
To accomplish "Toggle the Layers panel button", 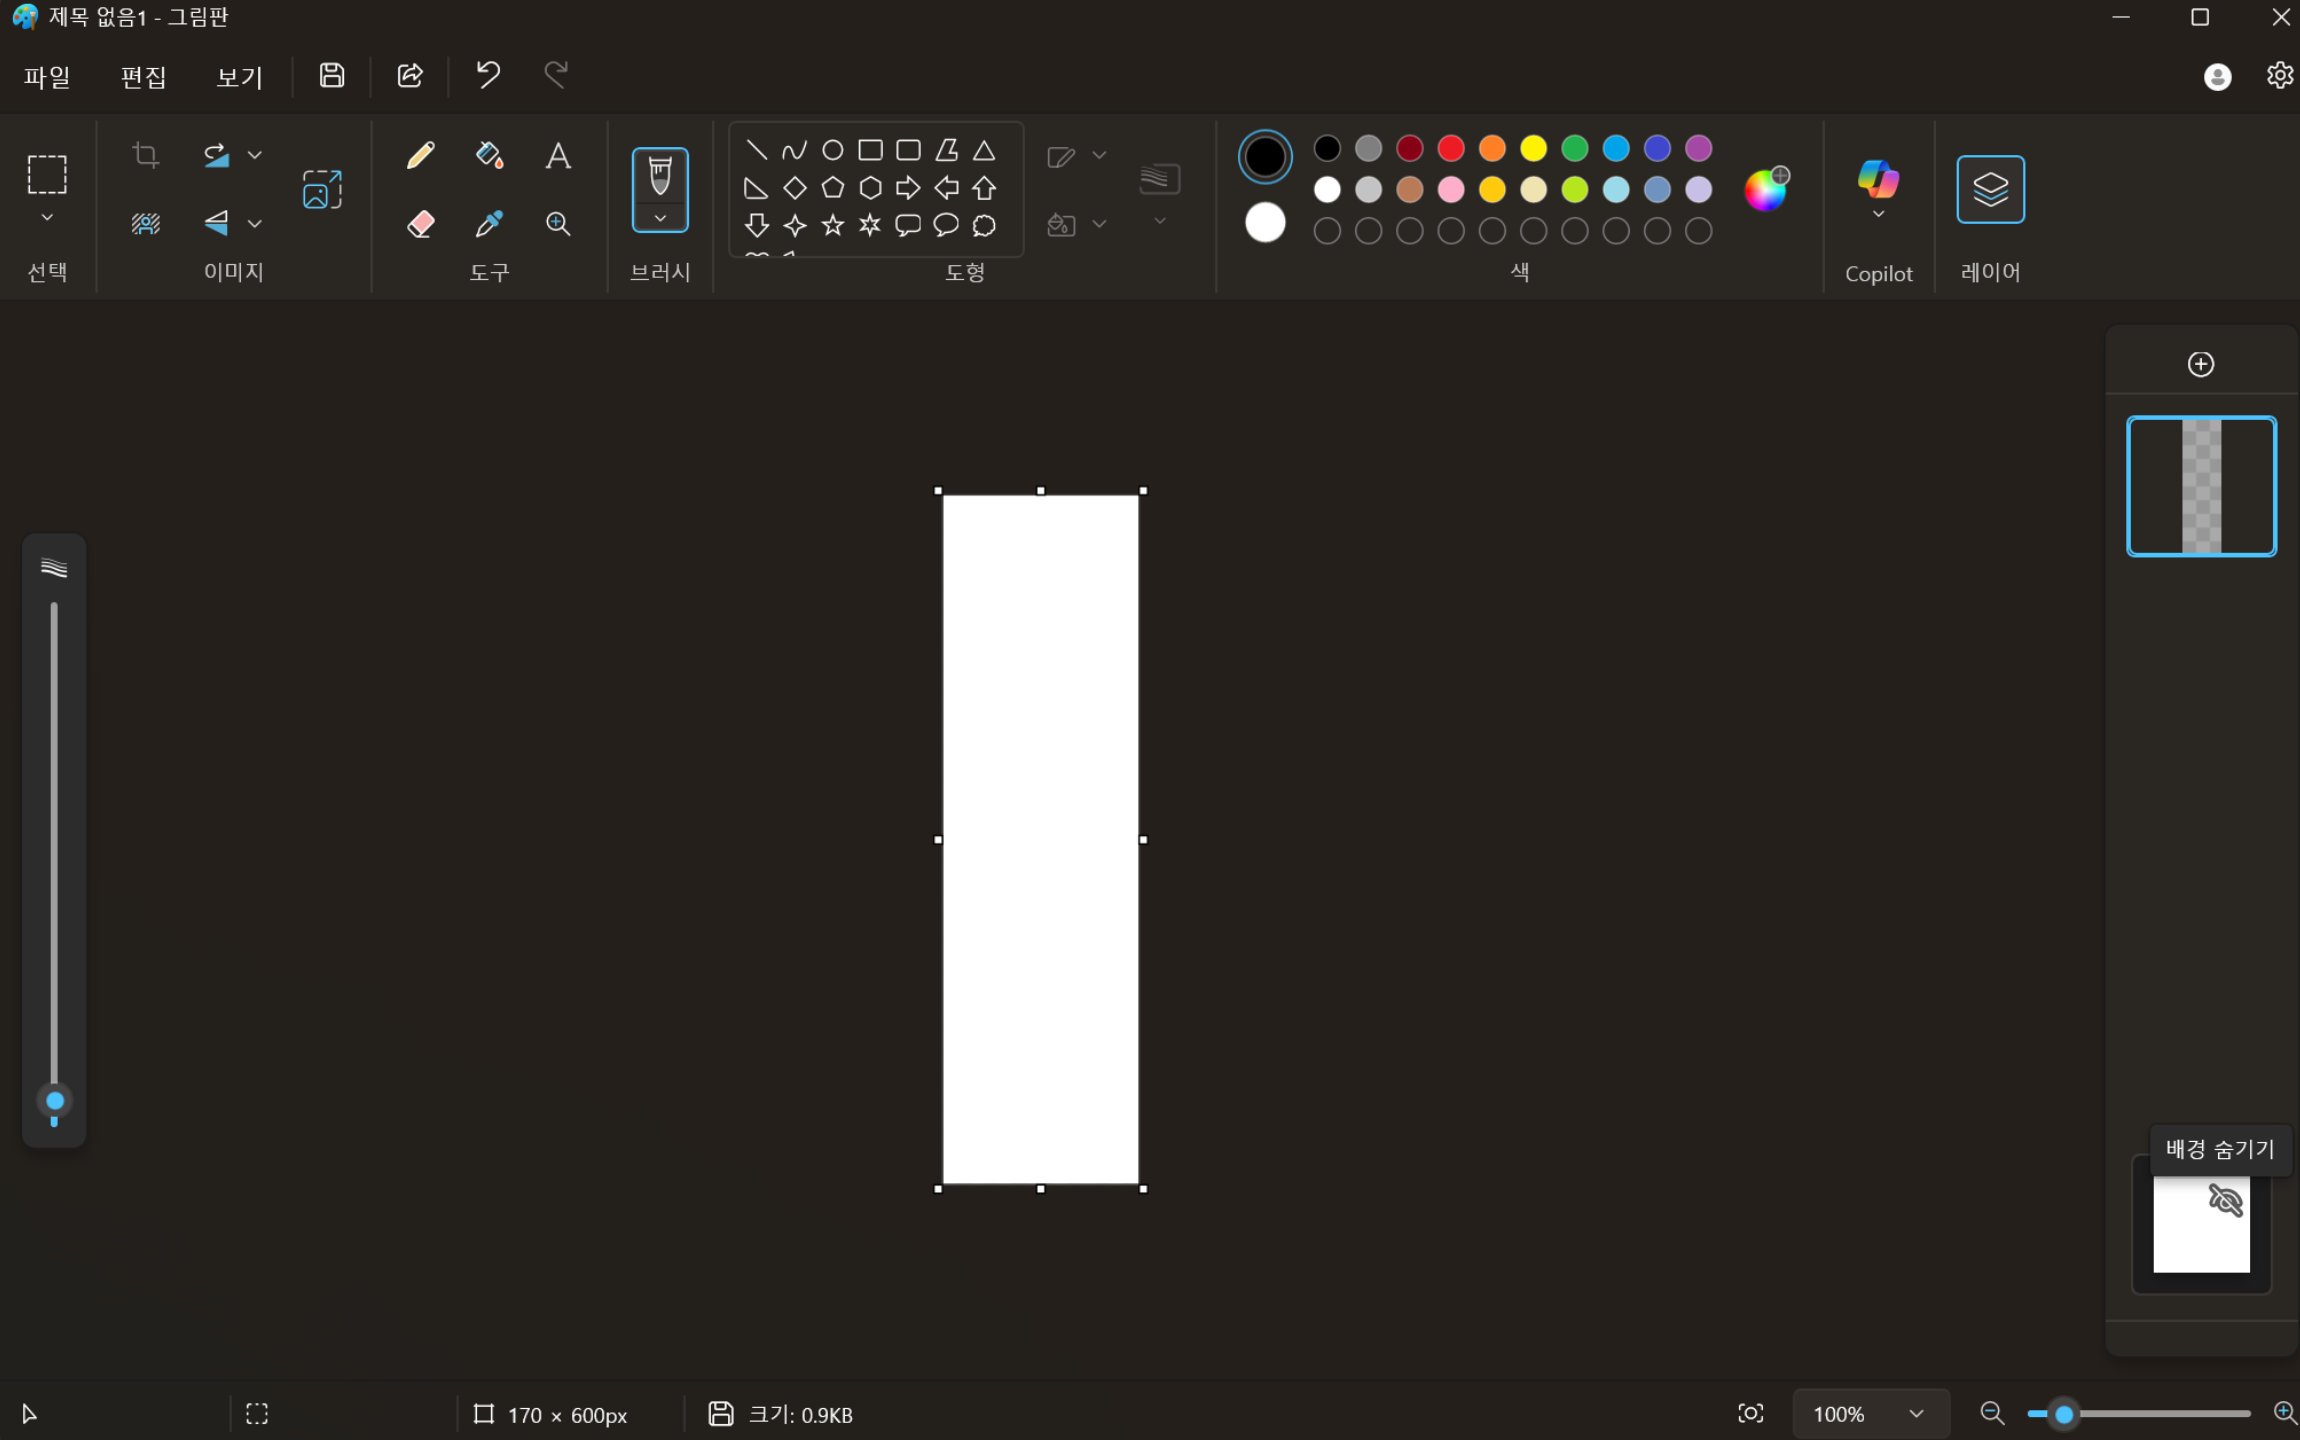I will click(1990, 189).
